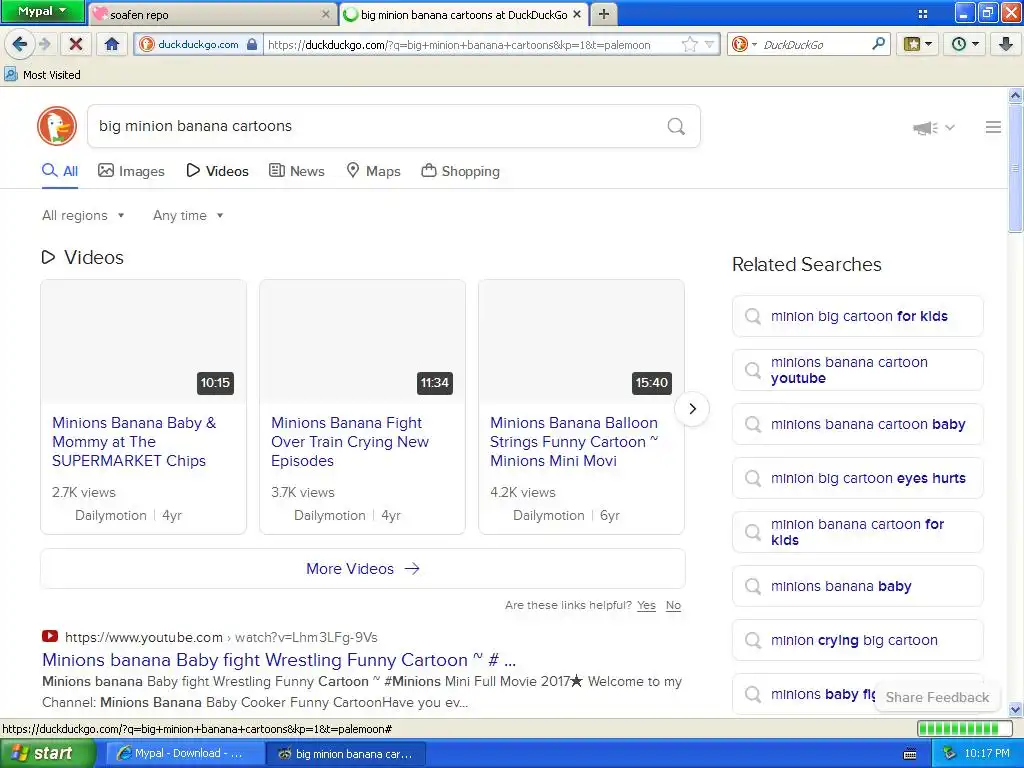1024x768 pixels.
Task: Expand the Any time filter dropdown
Action: tap(188, 216)
